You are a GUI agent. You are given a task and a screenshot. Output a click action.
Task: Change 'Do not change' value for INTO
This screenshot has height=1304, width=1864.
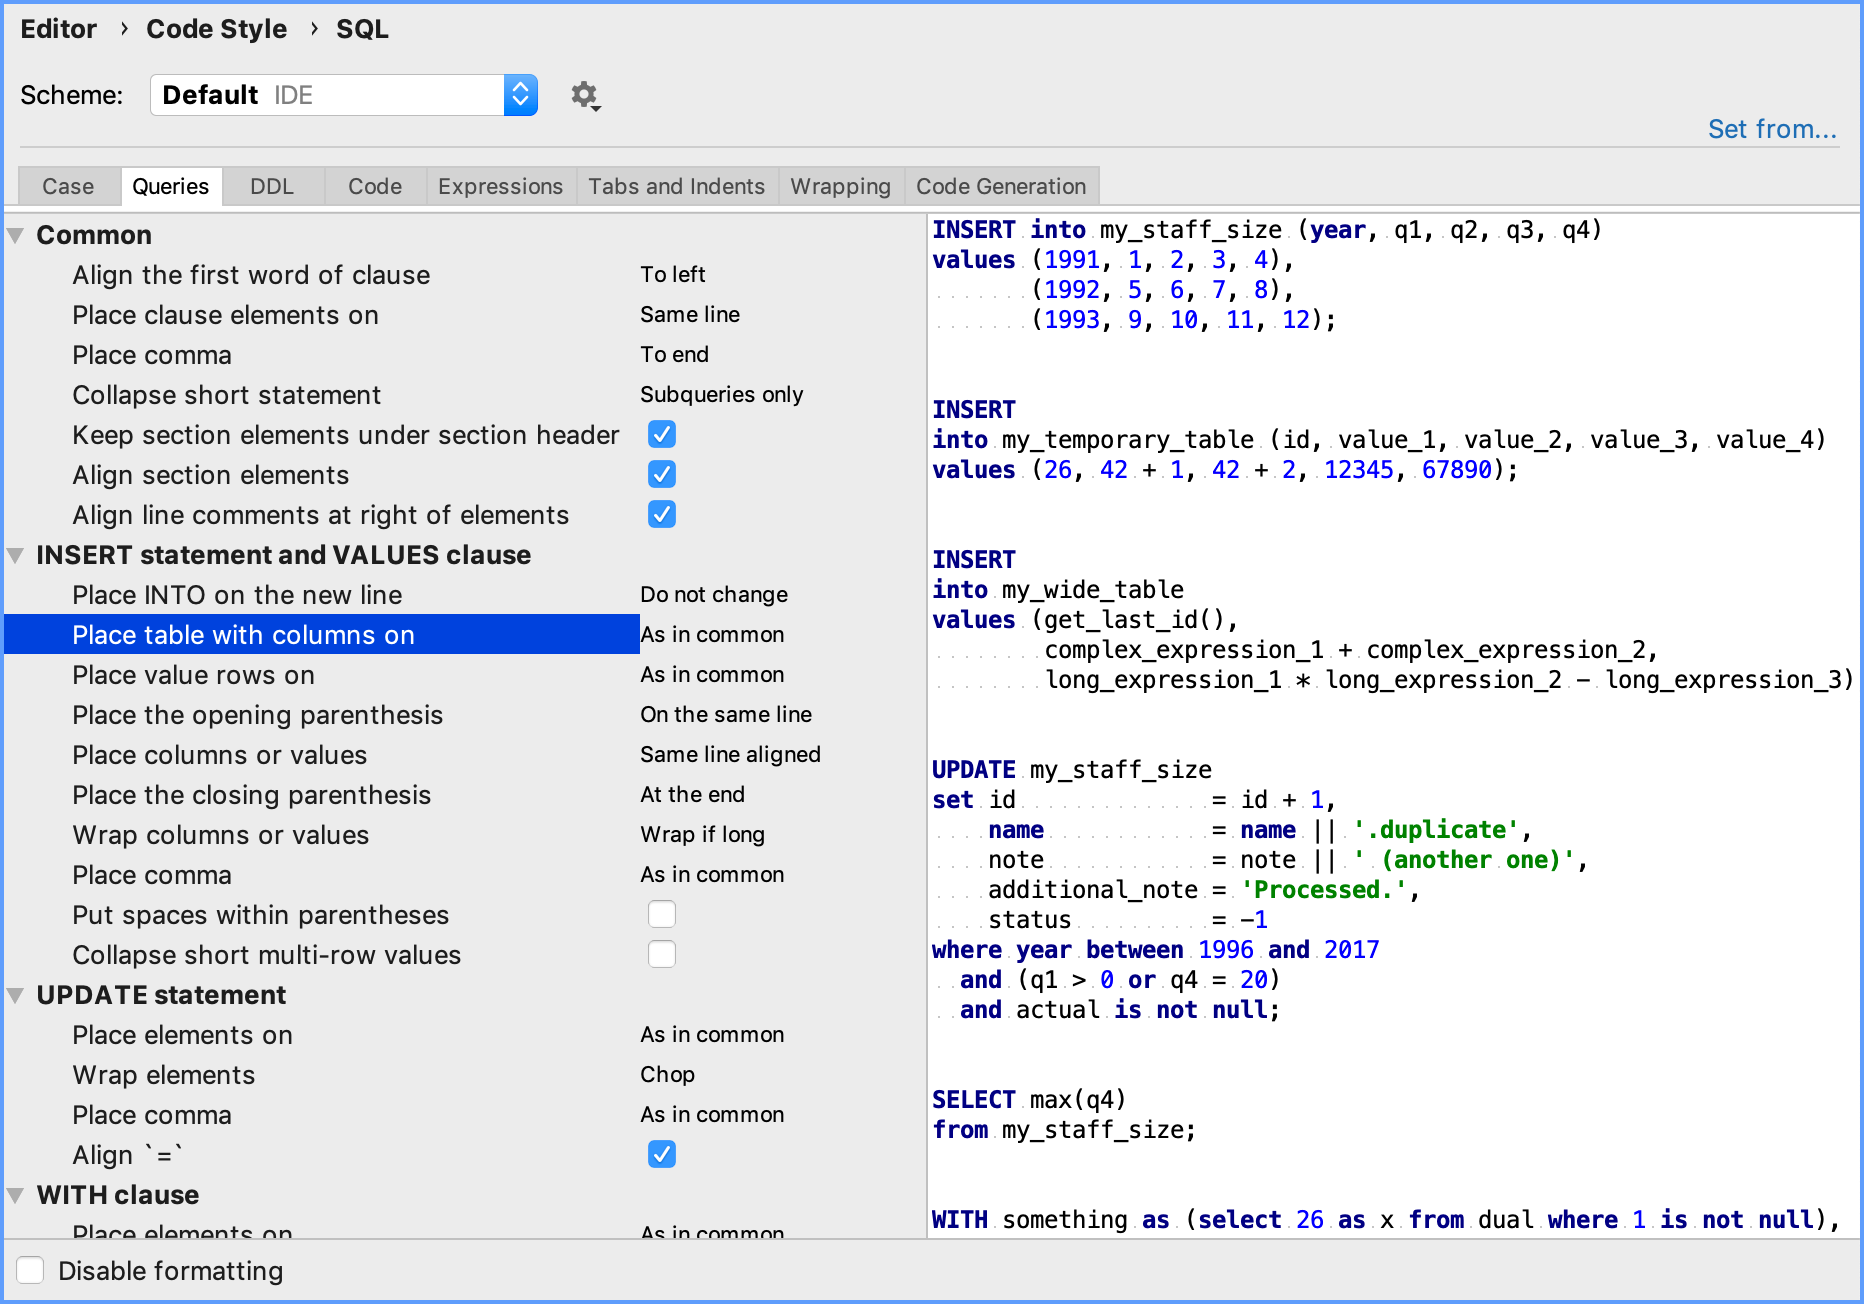pyautogui.click(x=714, y=594)
